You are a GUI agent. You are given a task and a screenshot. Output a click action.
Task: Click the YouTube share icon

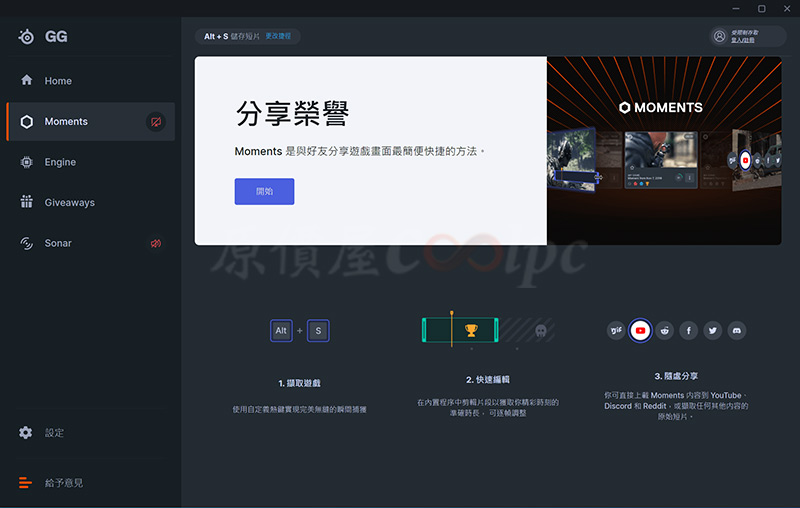coord(640,331)
